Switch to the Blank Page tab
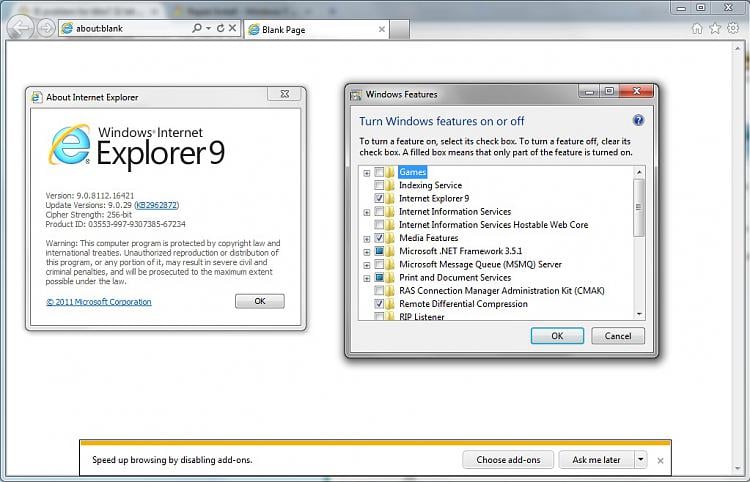Viewport: 750px width, 482px height. 317,30
